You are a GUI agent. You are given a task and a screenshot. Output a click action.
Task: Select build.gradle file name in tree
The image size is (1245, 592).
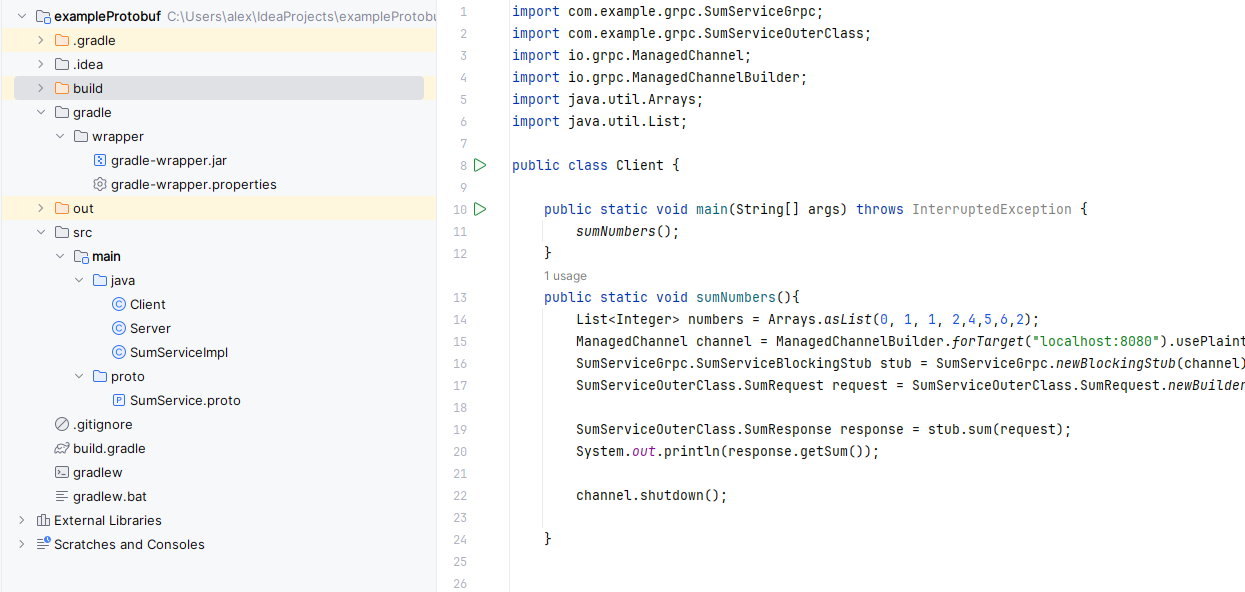pyautogui.click(x=109, y=449)
